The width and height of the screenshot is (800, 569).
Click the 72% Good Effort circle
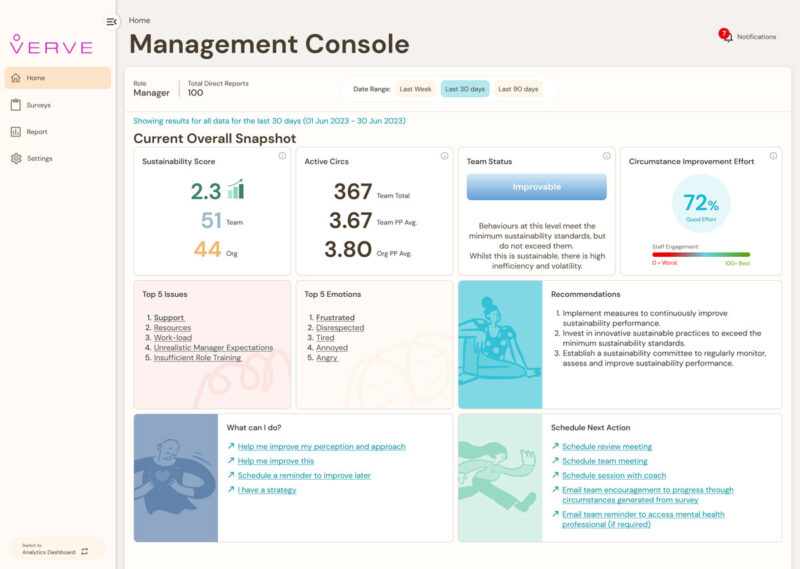[x=700, y=203]
